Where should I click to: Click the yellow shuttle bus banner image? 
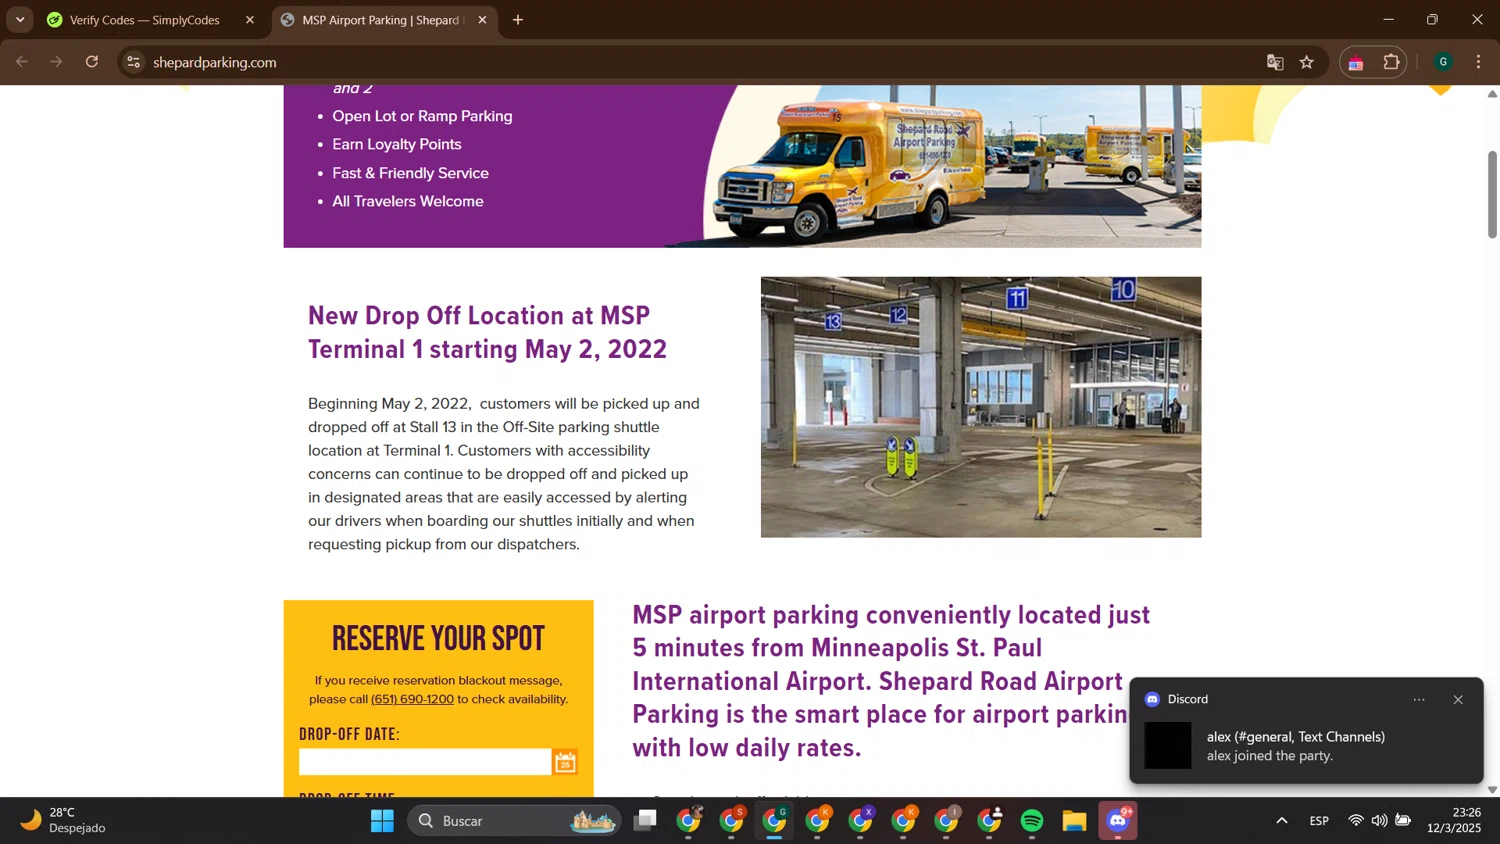click(952, 166)
